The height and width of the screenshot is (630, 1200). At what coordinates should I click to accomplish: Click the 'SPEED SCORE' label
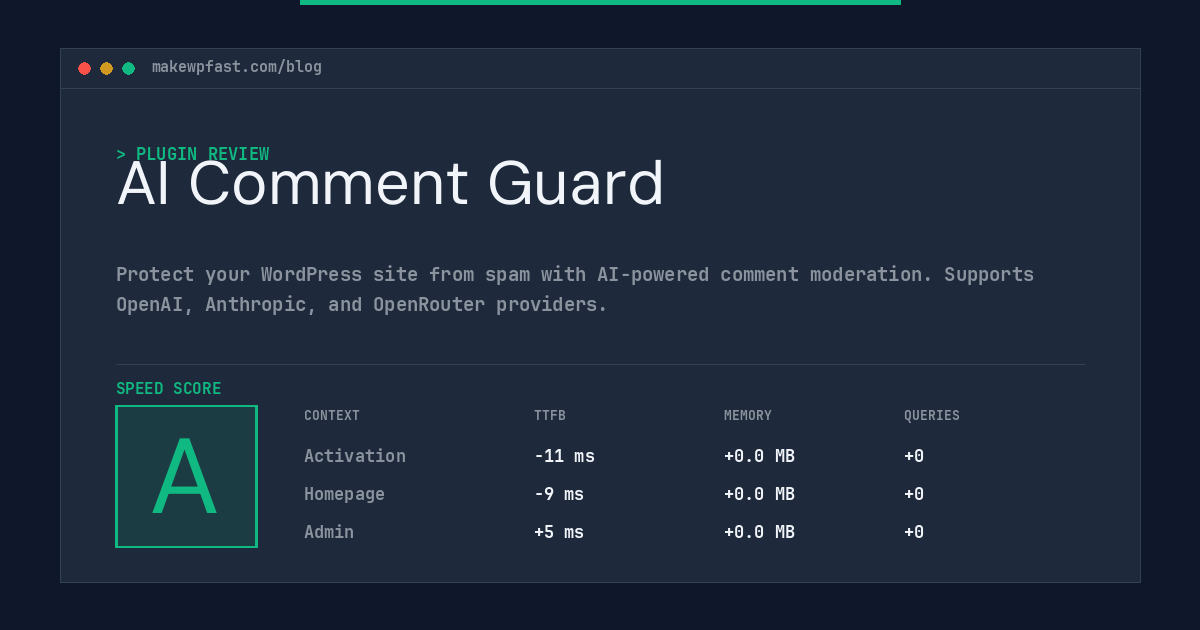(169, 389)
